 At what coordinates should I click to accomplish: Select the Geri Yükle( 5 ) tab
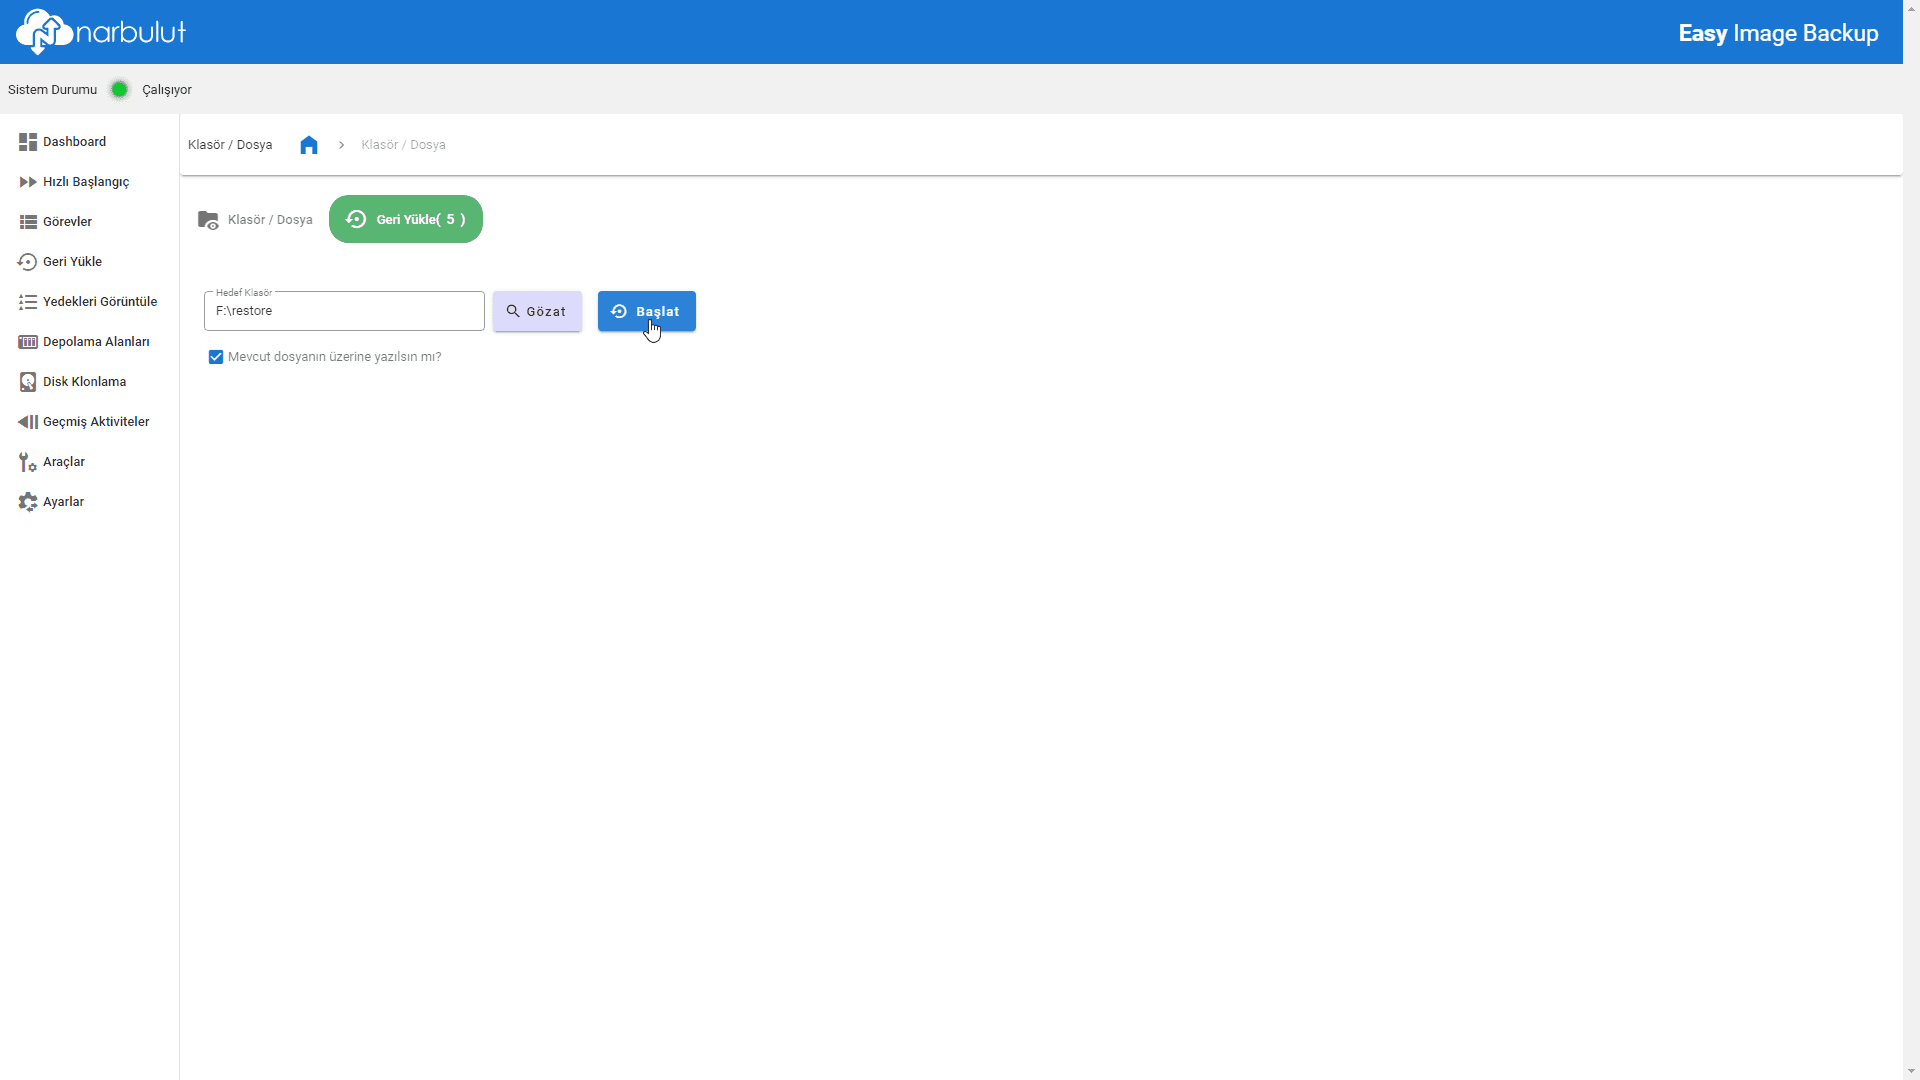tap(406, 219)
